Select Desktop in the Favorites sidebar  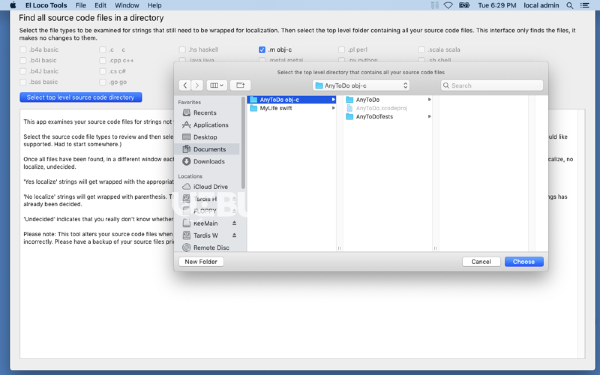(205, 137)
